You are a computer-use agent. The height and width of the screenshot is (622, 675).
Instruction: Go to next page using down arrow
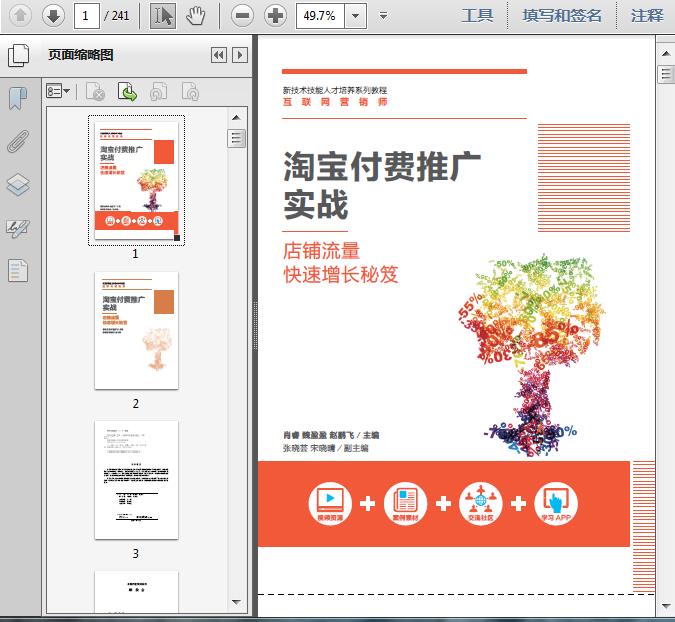(53, 16)
